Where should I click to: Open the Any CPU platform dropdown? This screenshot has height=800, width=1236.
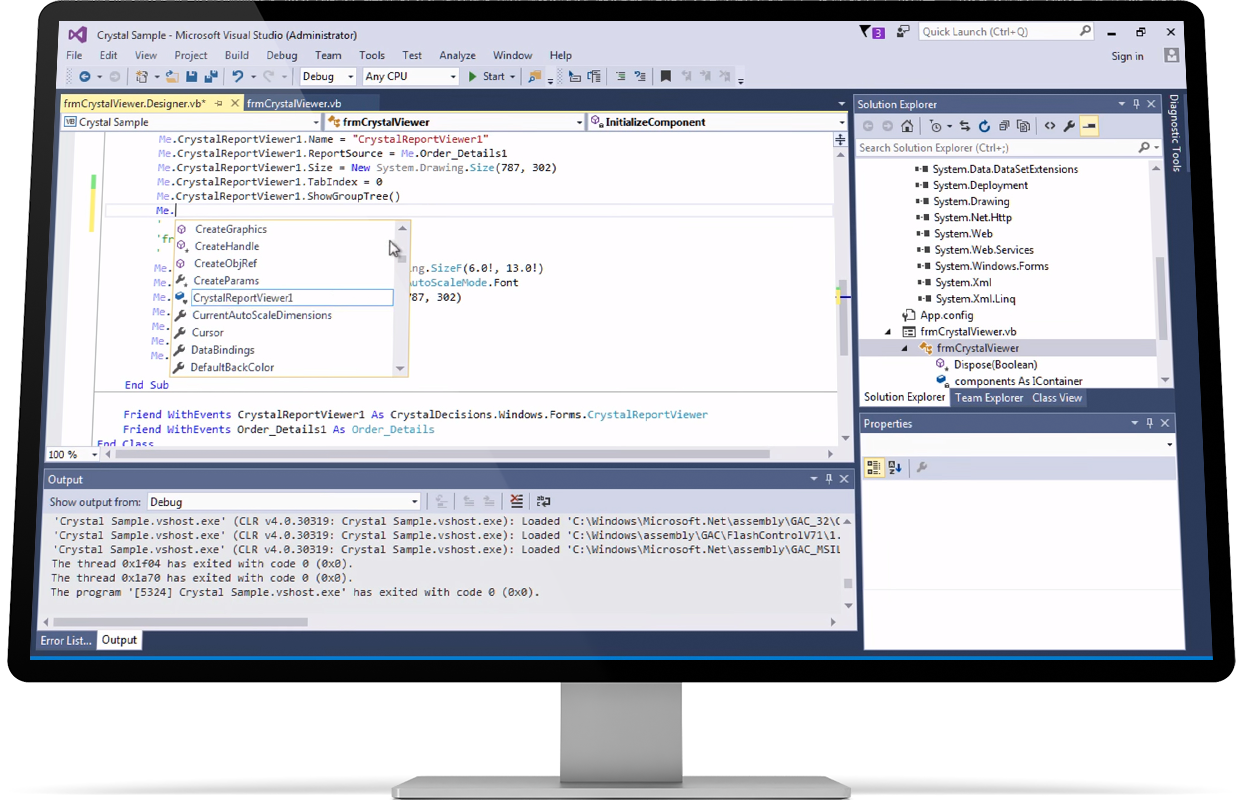pos(410,77)
